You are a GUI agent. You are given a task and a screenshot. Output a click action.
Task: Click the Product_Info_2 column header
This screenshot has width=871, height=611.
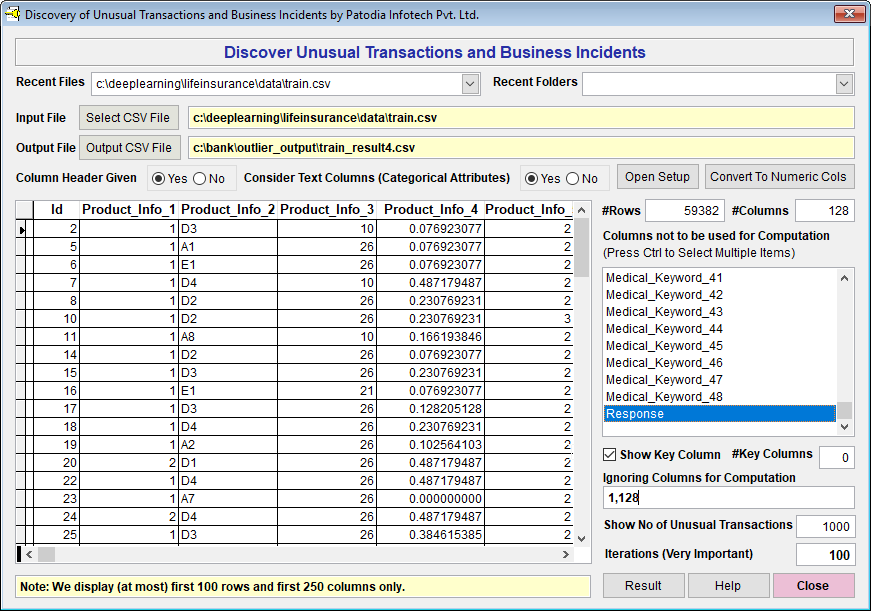[228, 210]
